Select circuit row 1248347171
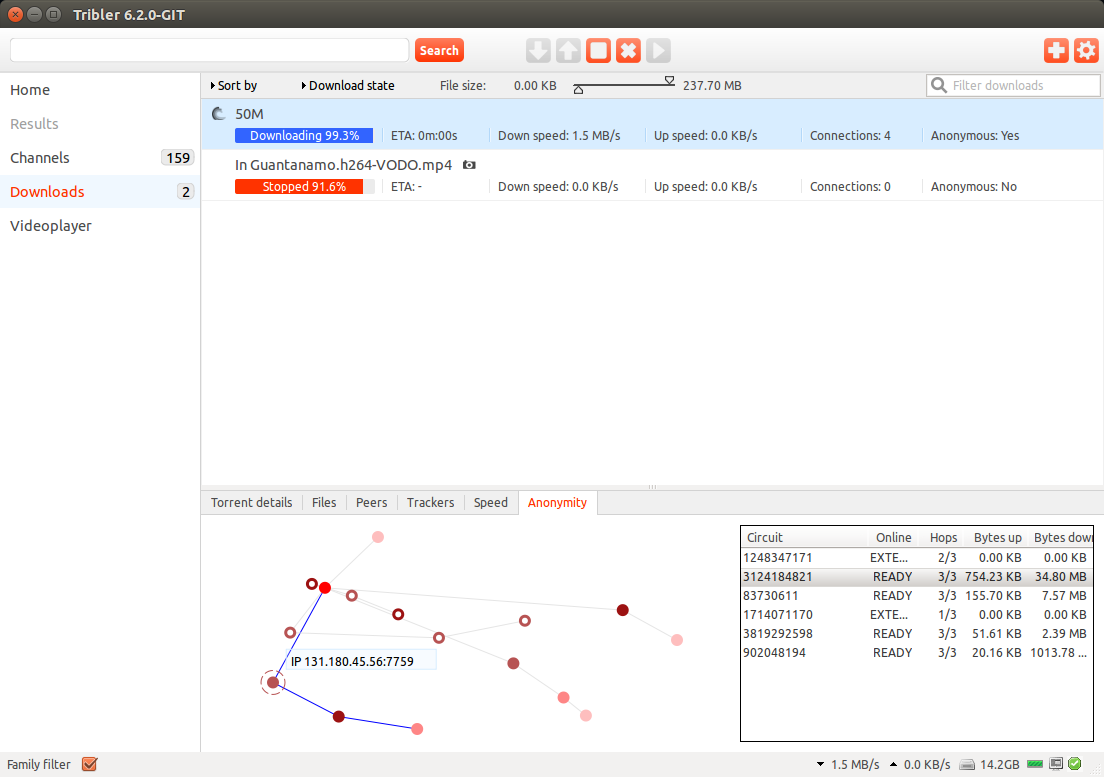 [917, 557]
